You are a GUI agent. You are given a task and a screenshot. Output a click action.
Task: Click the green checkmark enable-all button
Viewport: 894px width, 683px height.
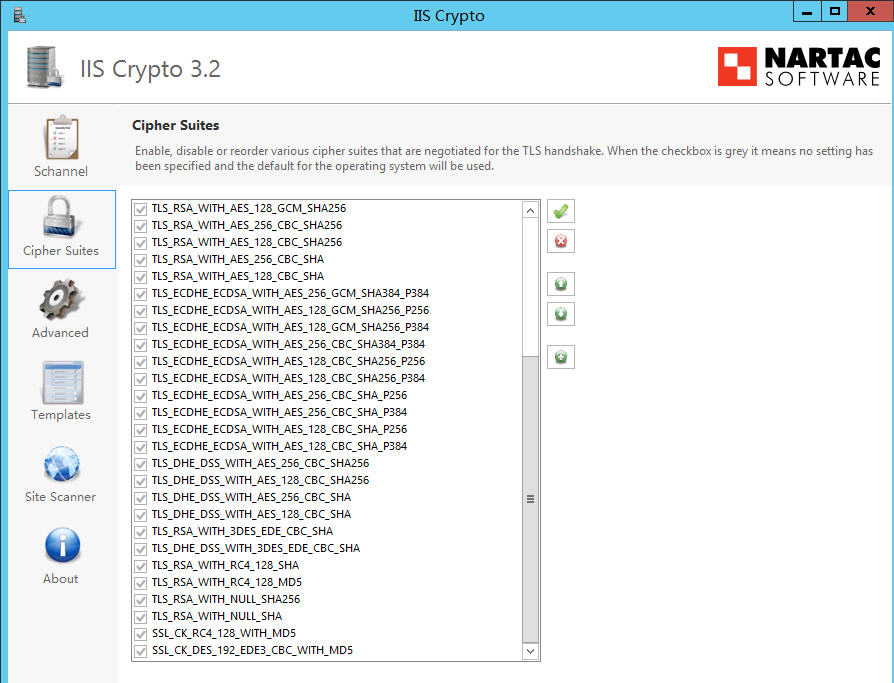[561, 211]
